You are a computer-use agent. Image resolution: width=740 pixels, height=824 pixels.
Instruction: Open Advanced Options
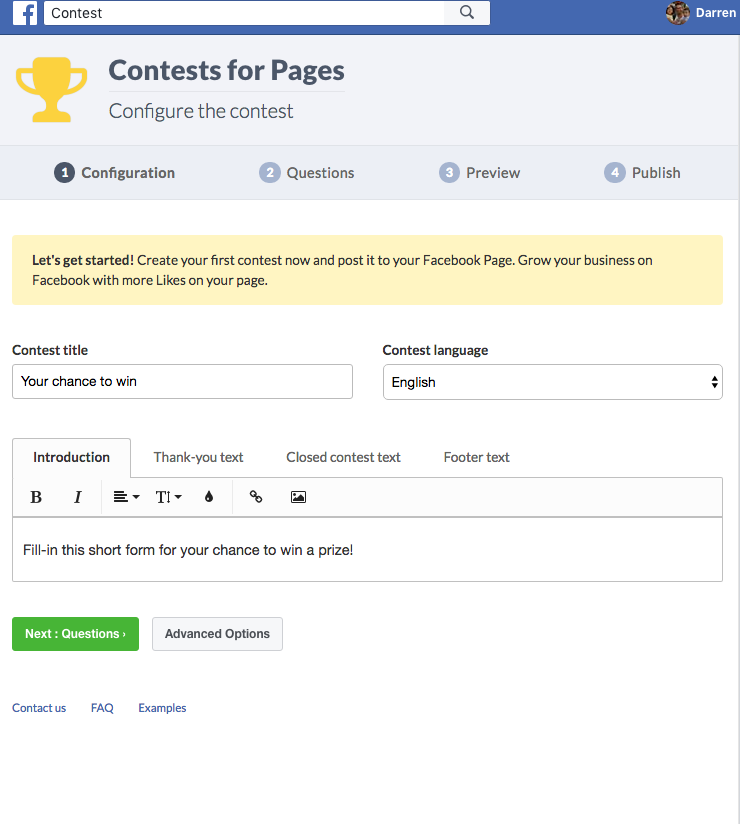[x=217, y=634]
